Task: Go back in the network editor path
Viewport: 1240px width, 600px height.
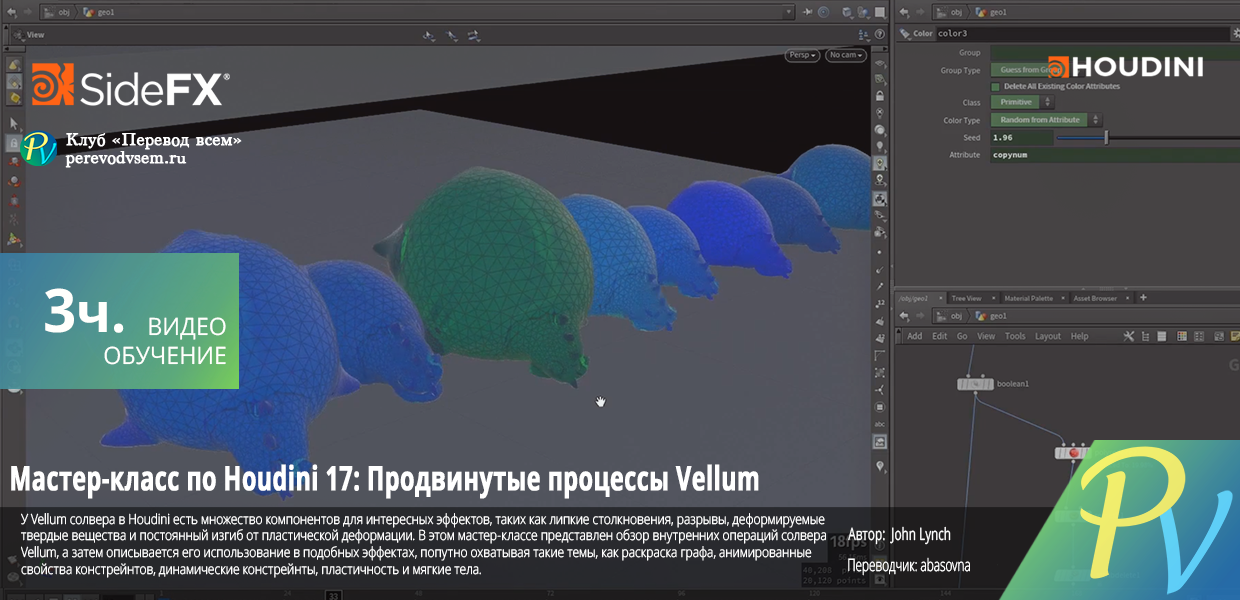Action: (x=904, y=316)
